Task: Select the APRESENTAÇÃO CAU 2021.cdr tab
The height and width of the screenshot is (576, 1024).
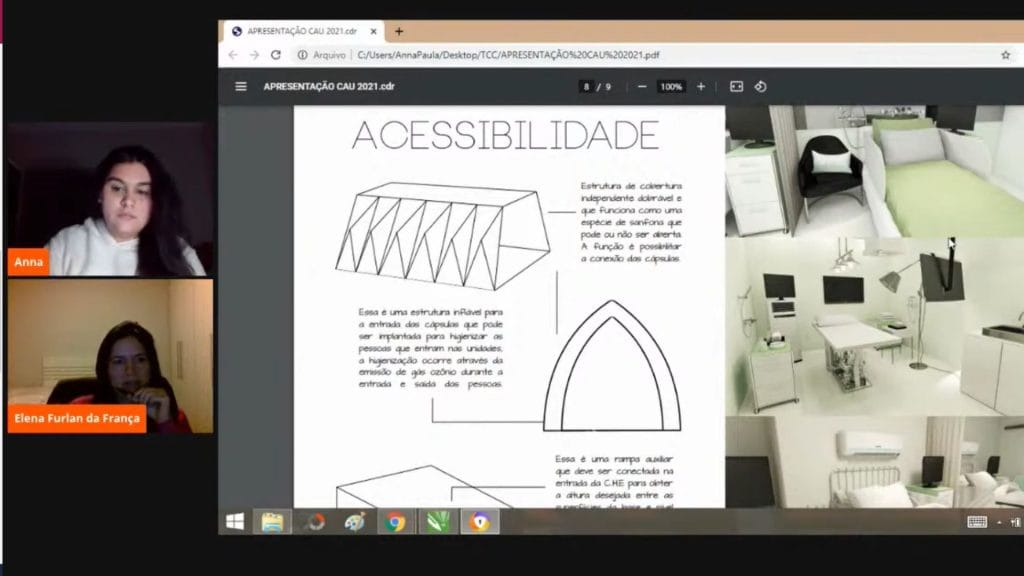Action: [x=300, y=31]
